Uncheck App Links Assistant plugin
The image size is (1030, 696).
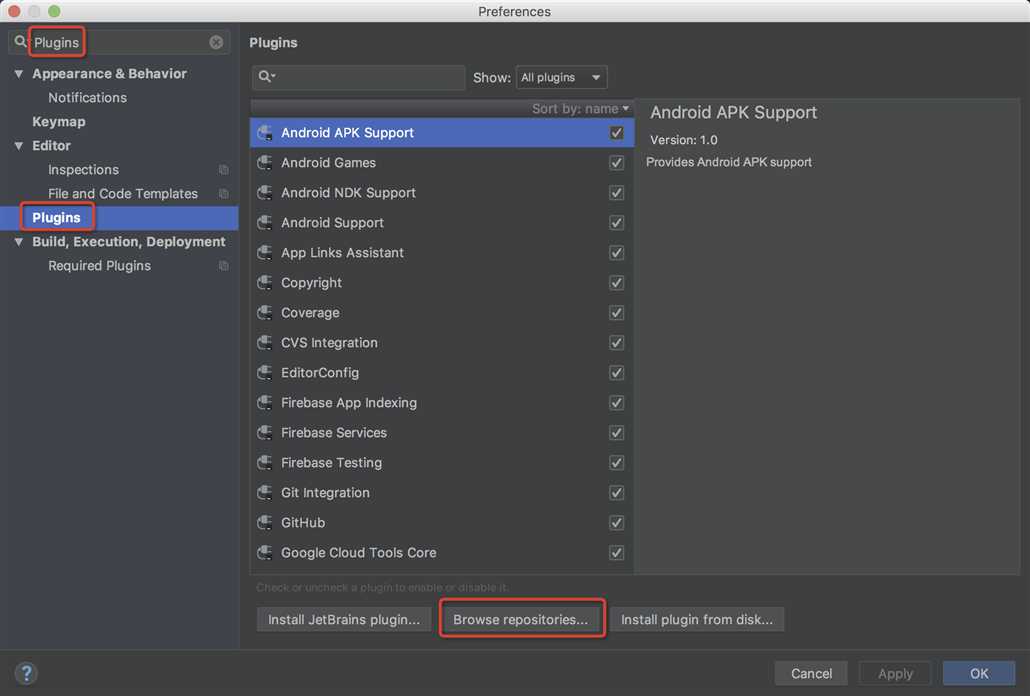click(616, 253)
